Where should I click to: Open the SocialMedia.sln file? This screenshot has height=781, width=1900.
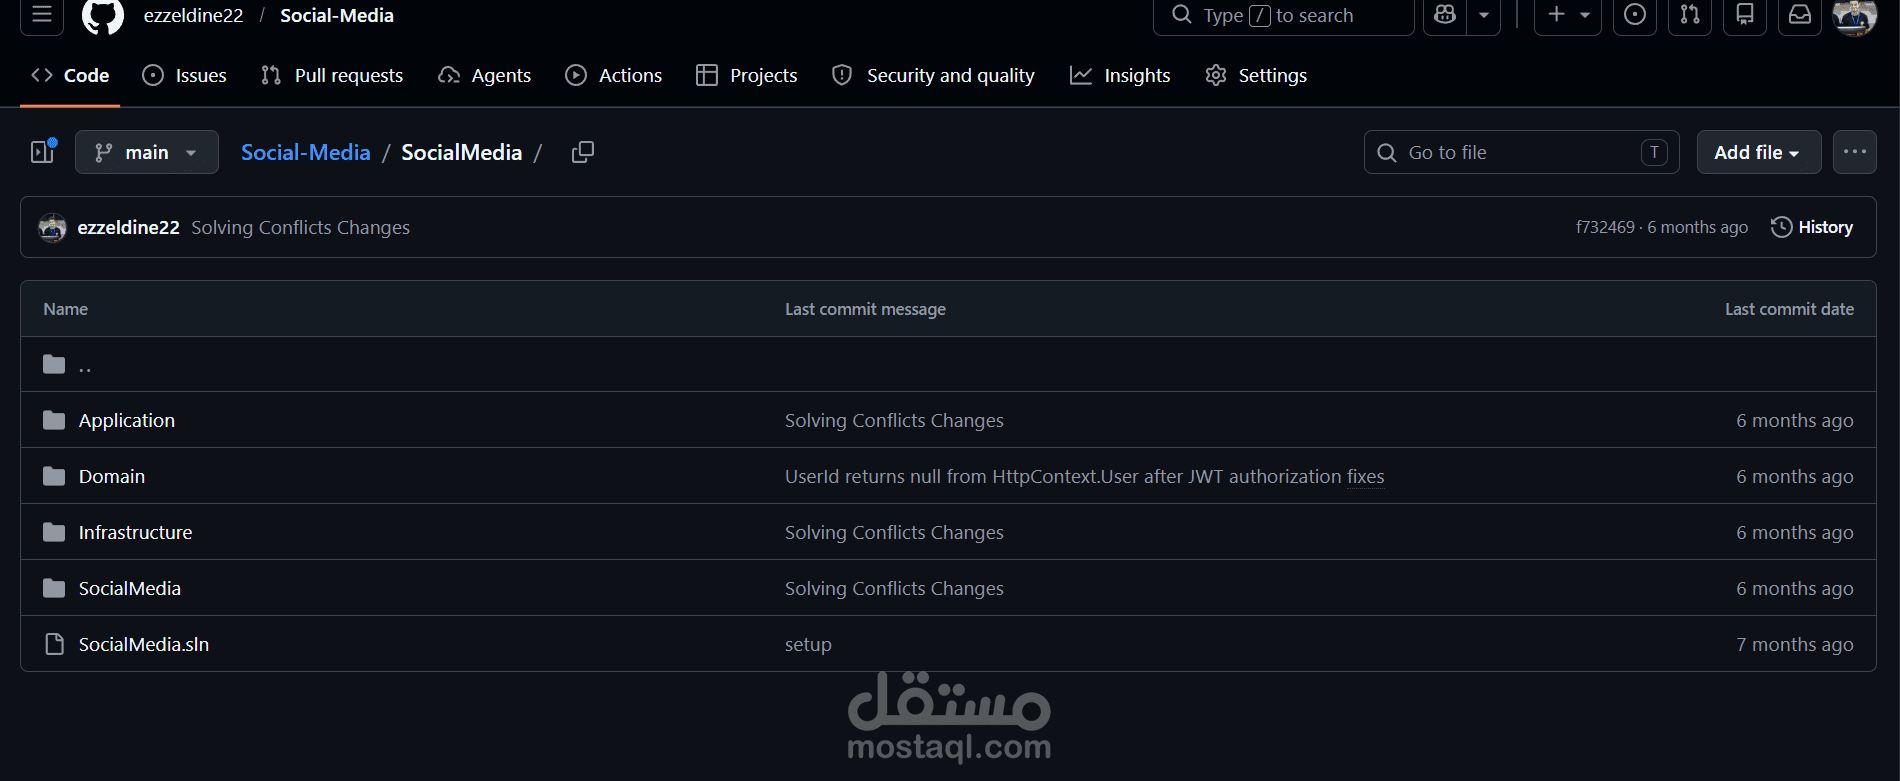tap(144, 645)
